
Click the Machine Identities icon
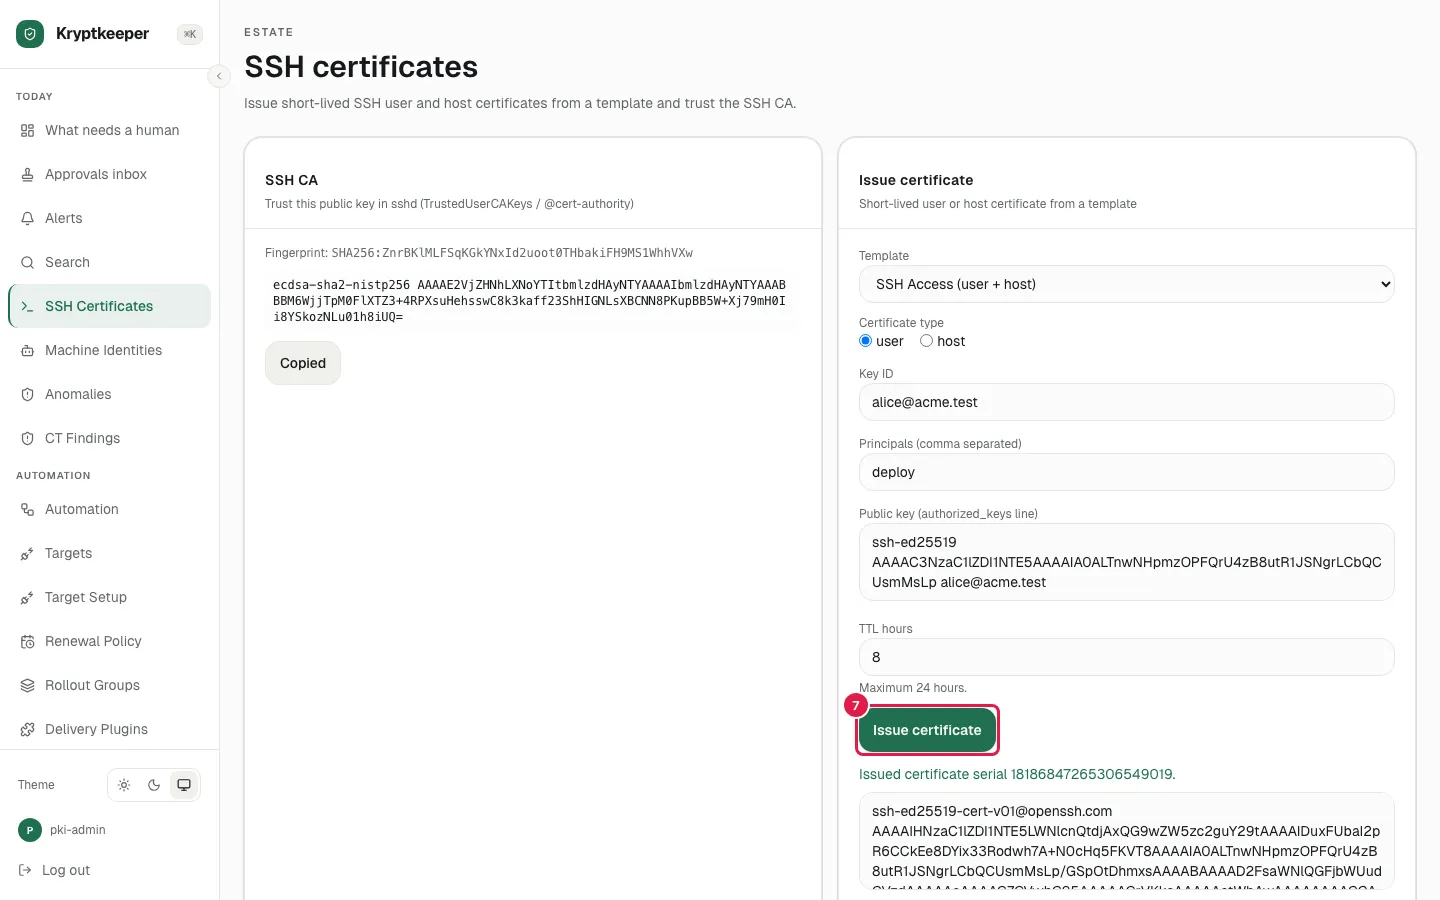click(27, 351)
